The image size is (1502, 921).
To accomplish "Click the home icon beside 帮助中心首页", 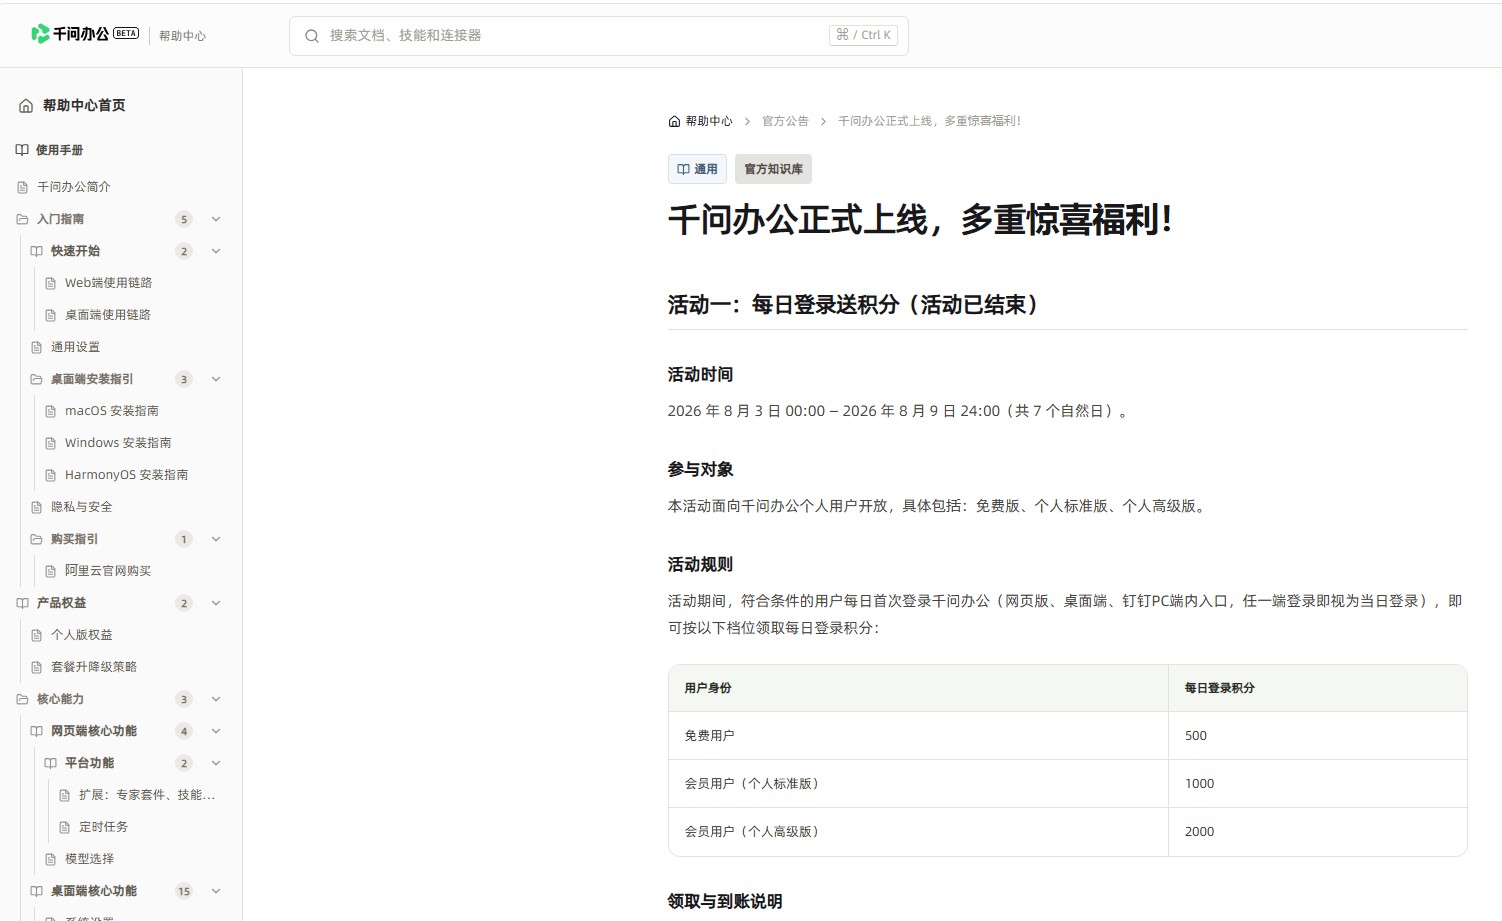I will click(26, 106).
